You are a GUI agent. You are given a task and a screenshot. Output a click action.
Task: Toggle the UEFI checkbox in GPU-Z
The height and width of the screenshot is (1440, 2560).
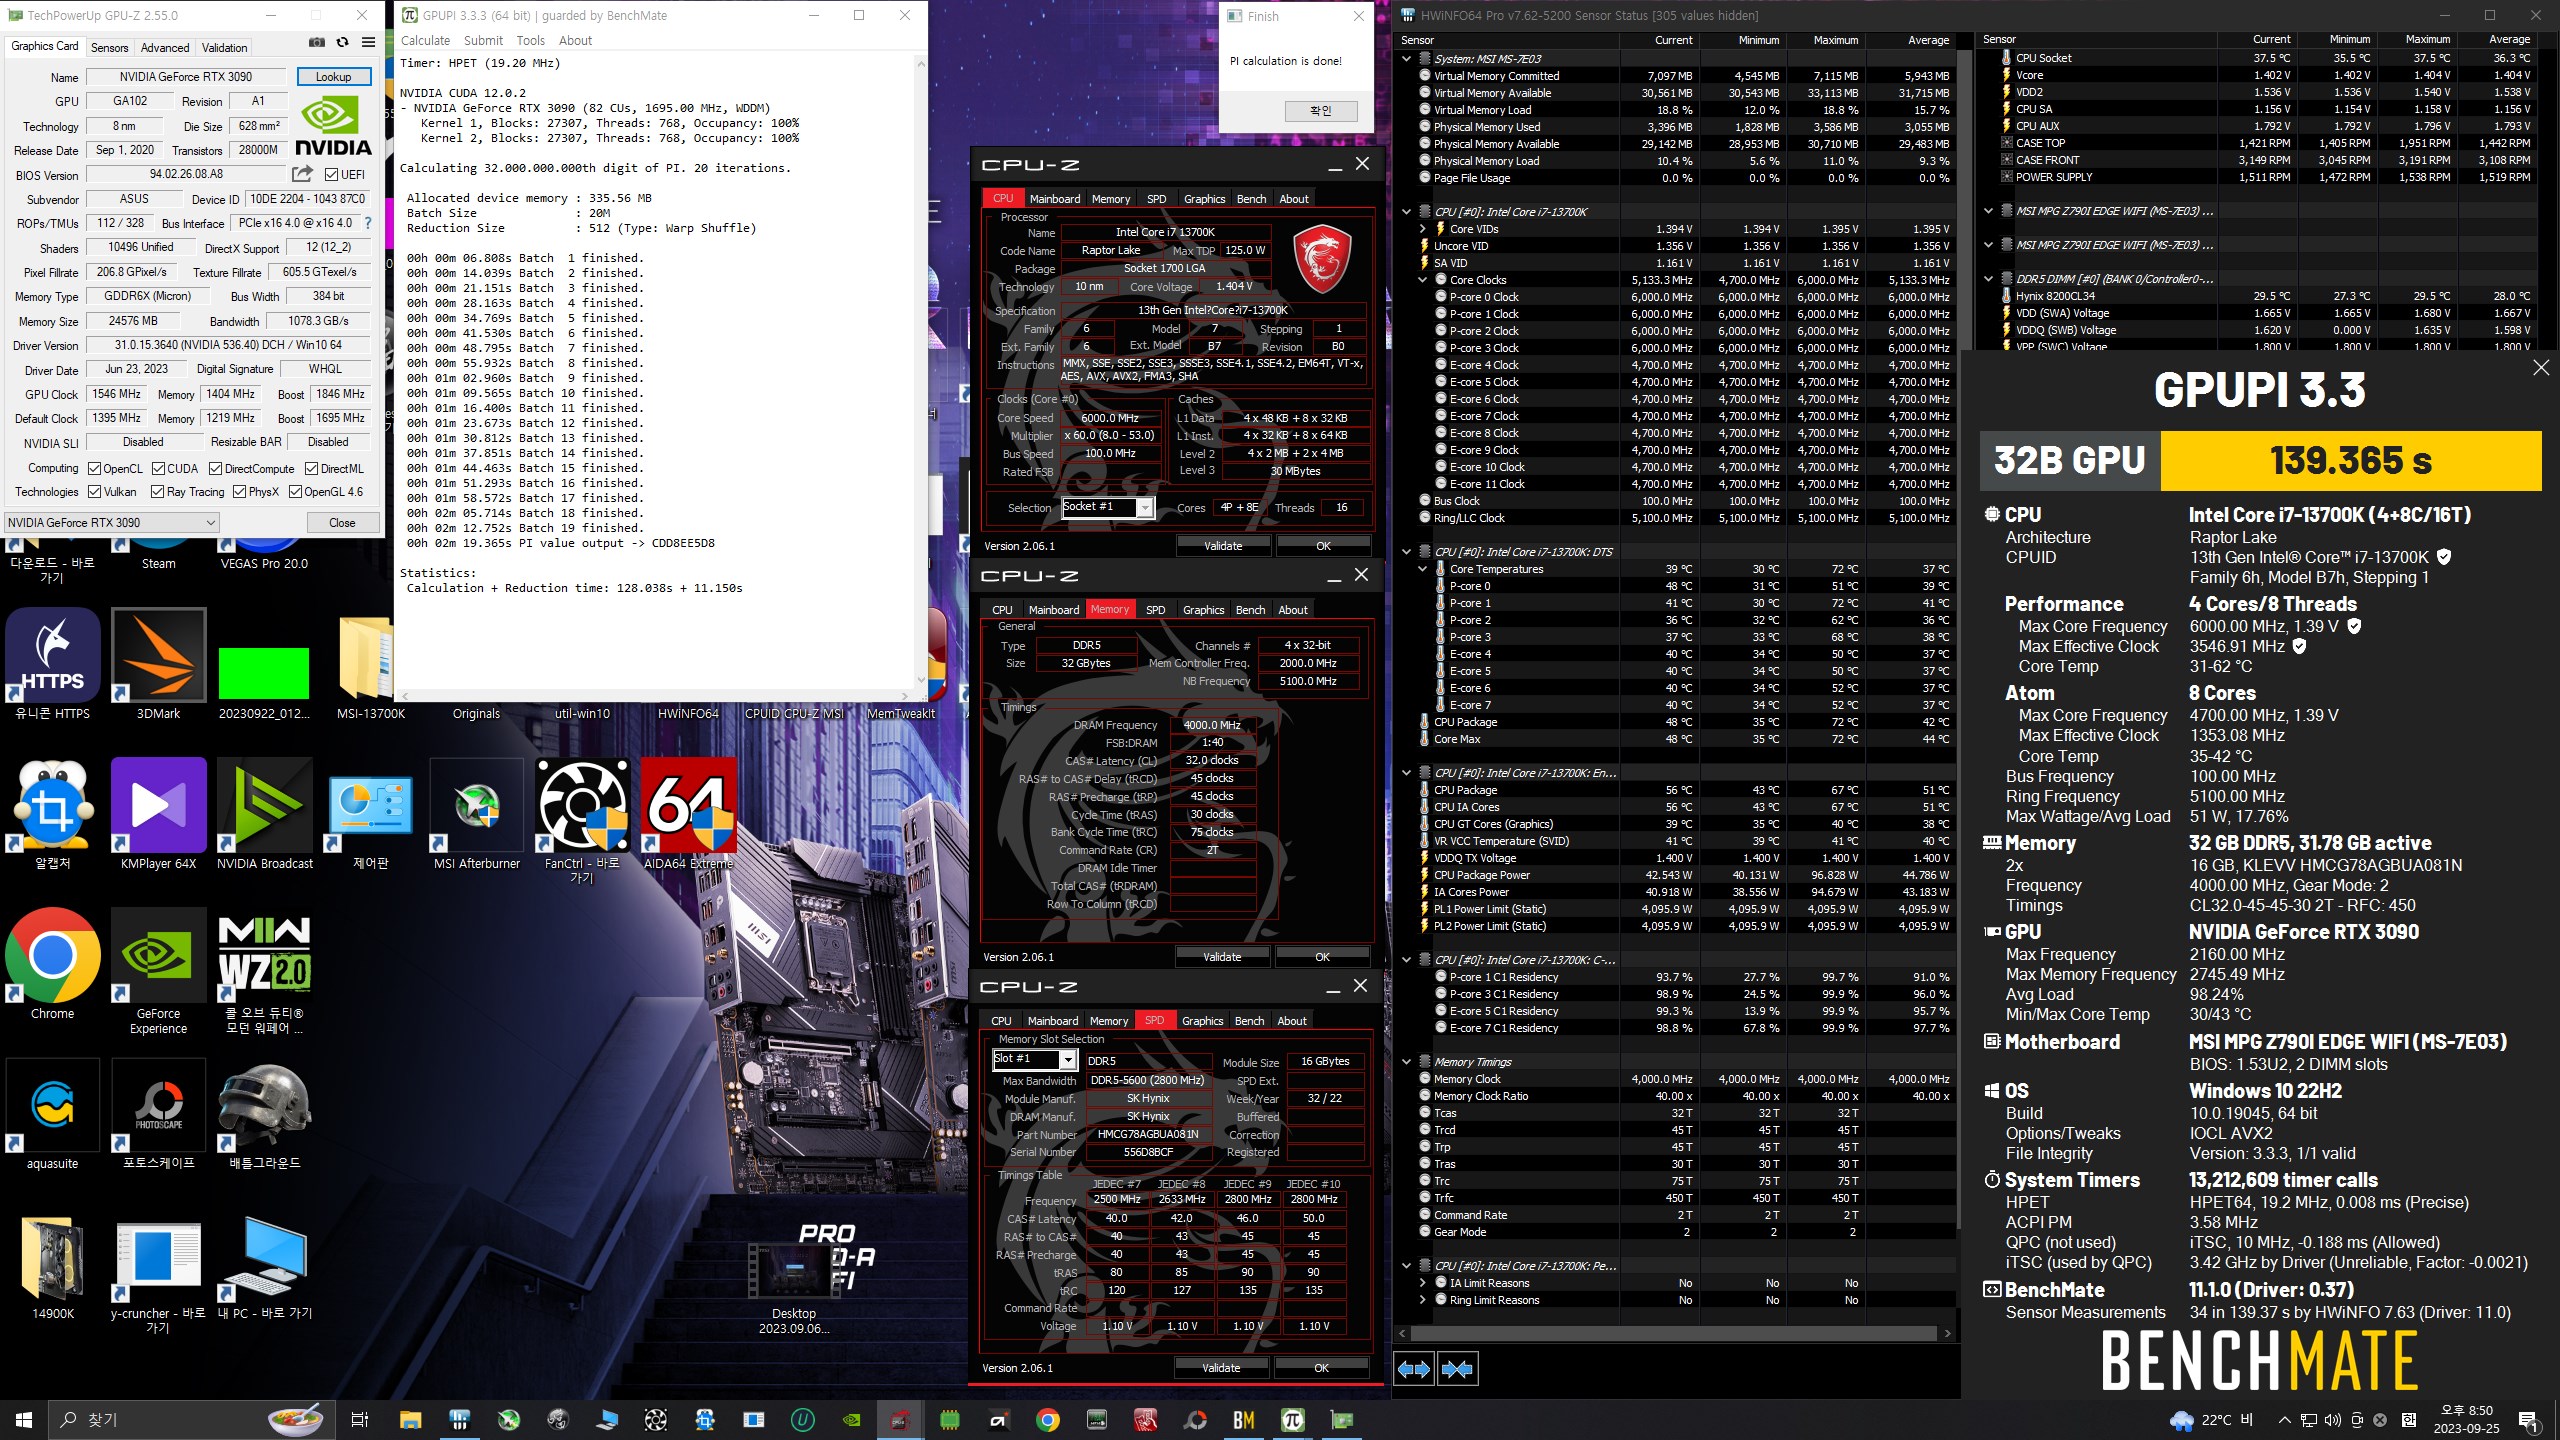(x=331, y=175)
